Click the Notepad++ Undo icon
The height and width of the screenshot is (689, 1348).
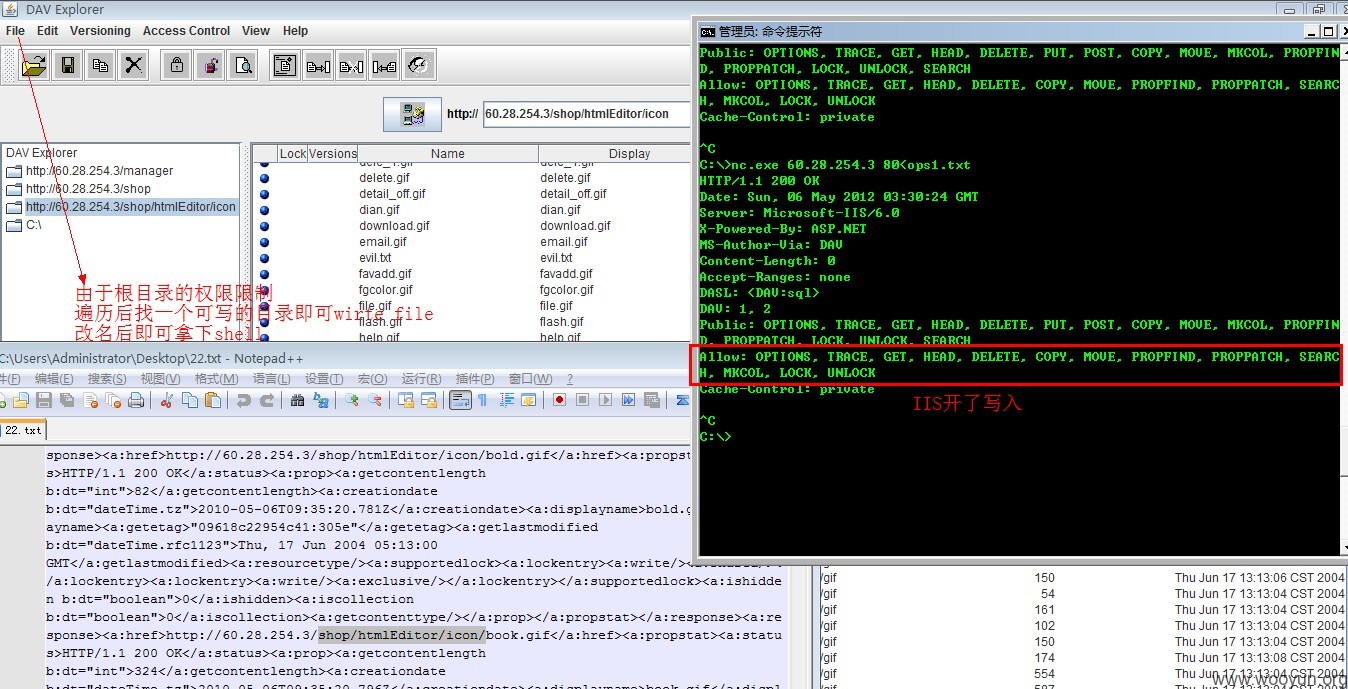[x=243, y=400]
